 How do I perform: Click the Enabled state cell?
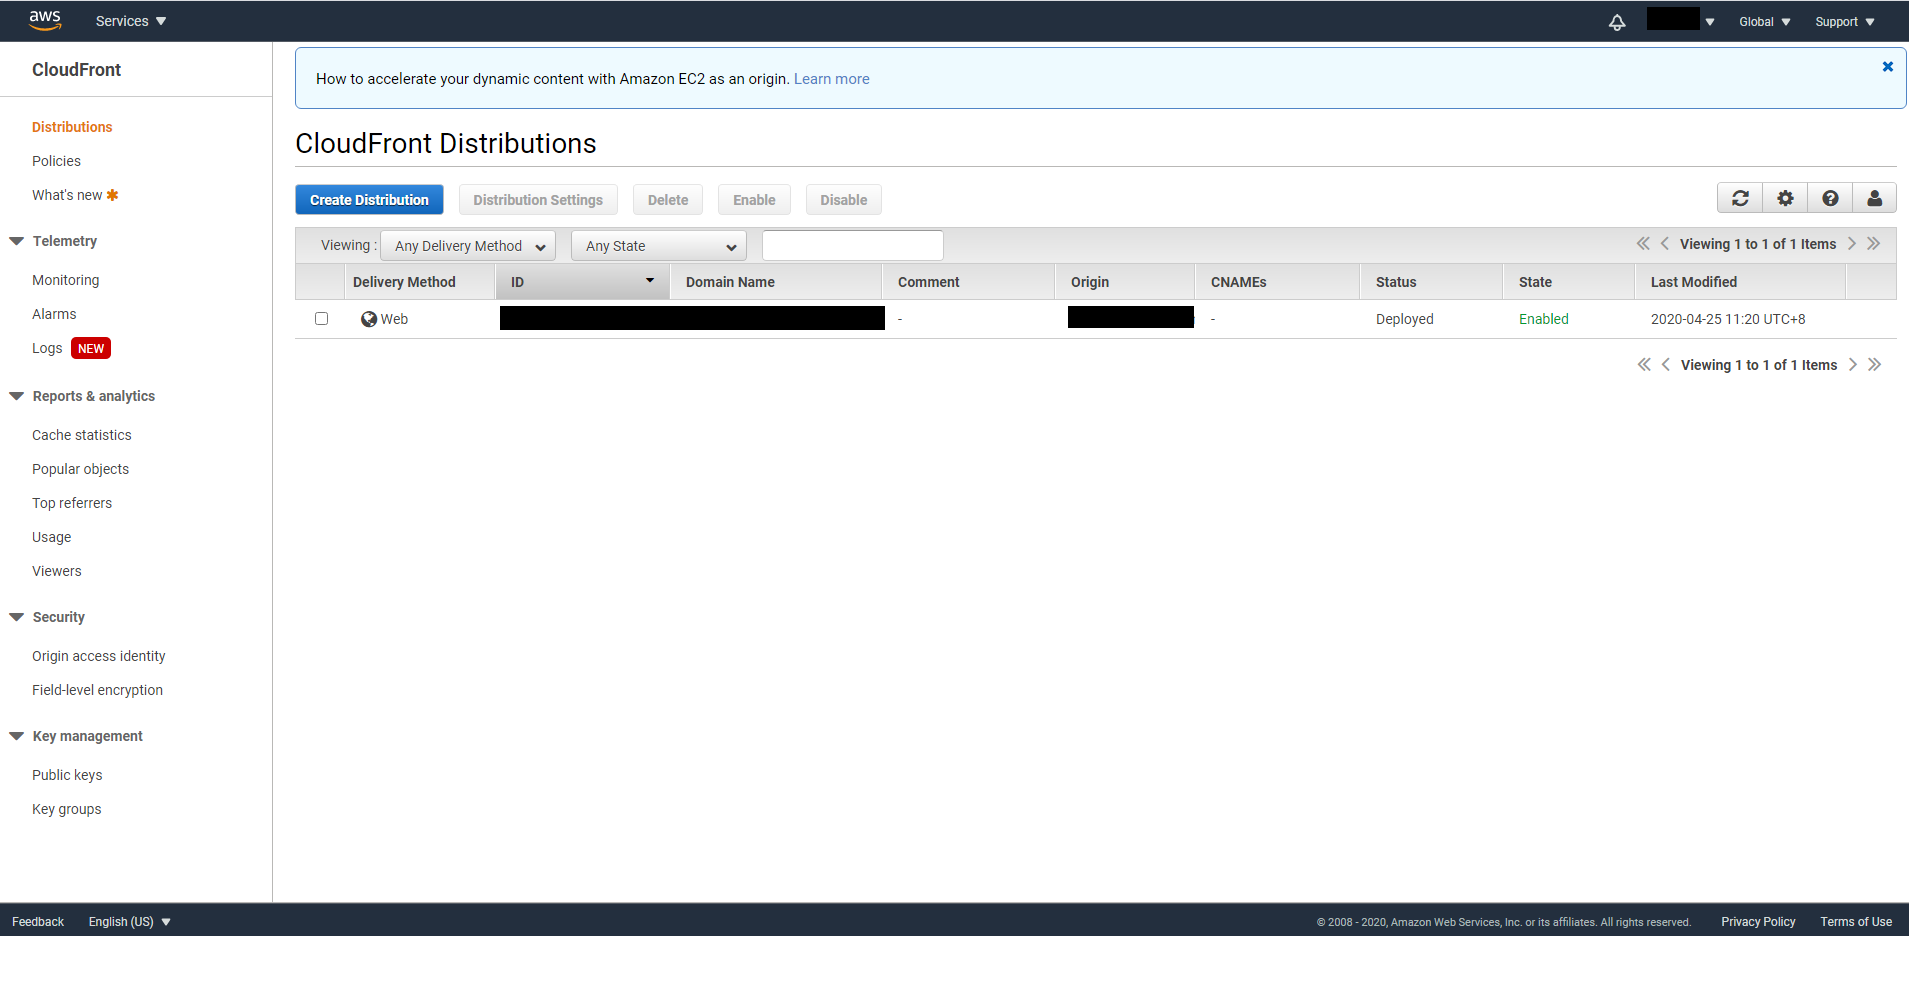(x=1544, y=319)
